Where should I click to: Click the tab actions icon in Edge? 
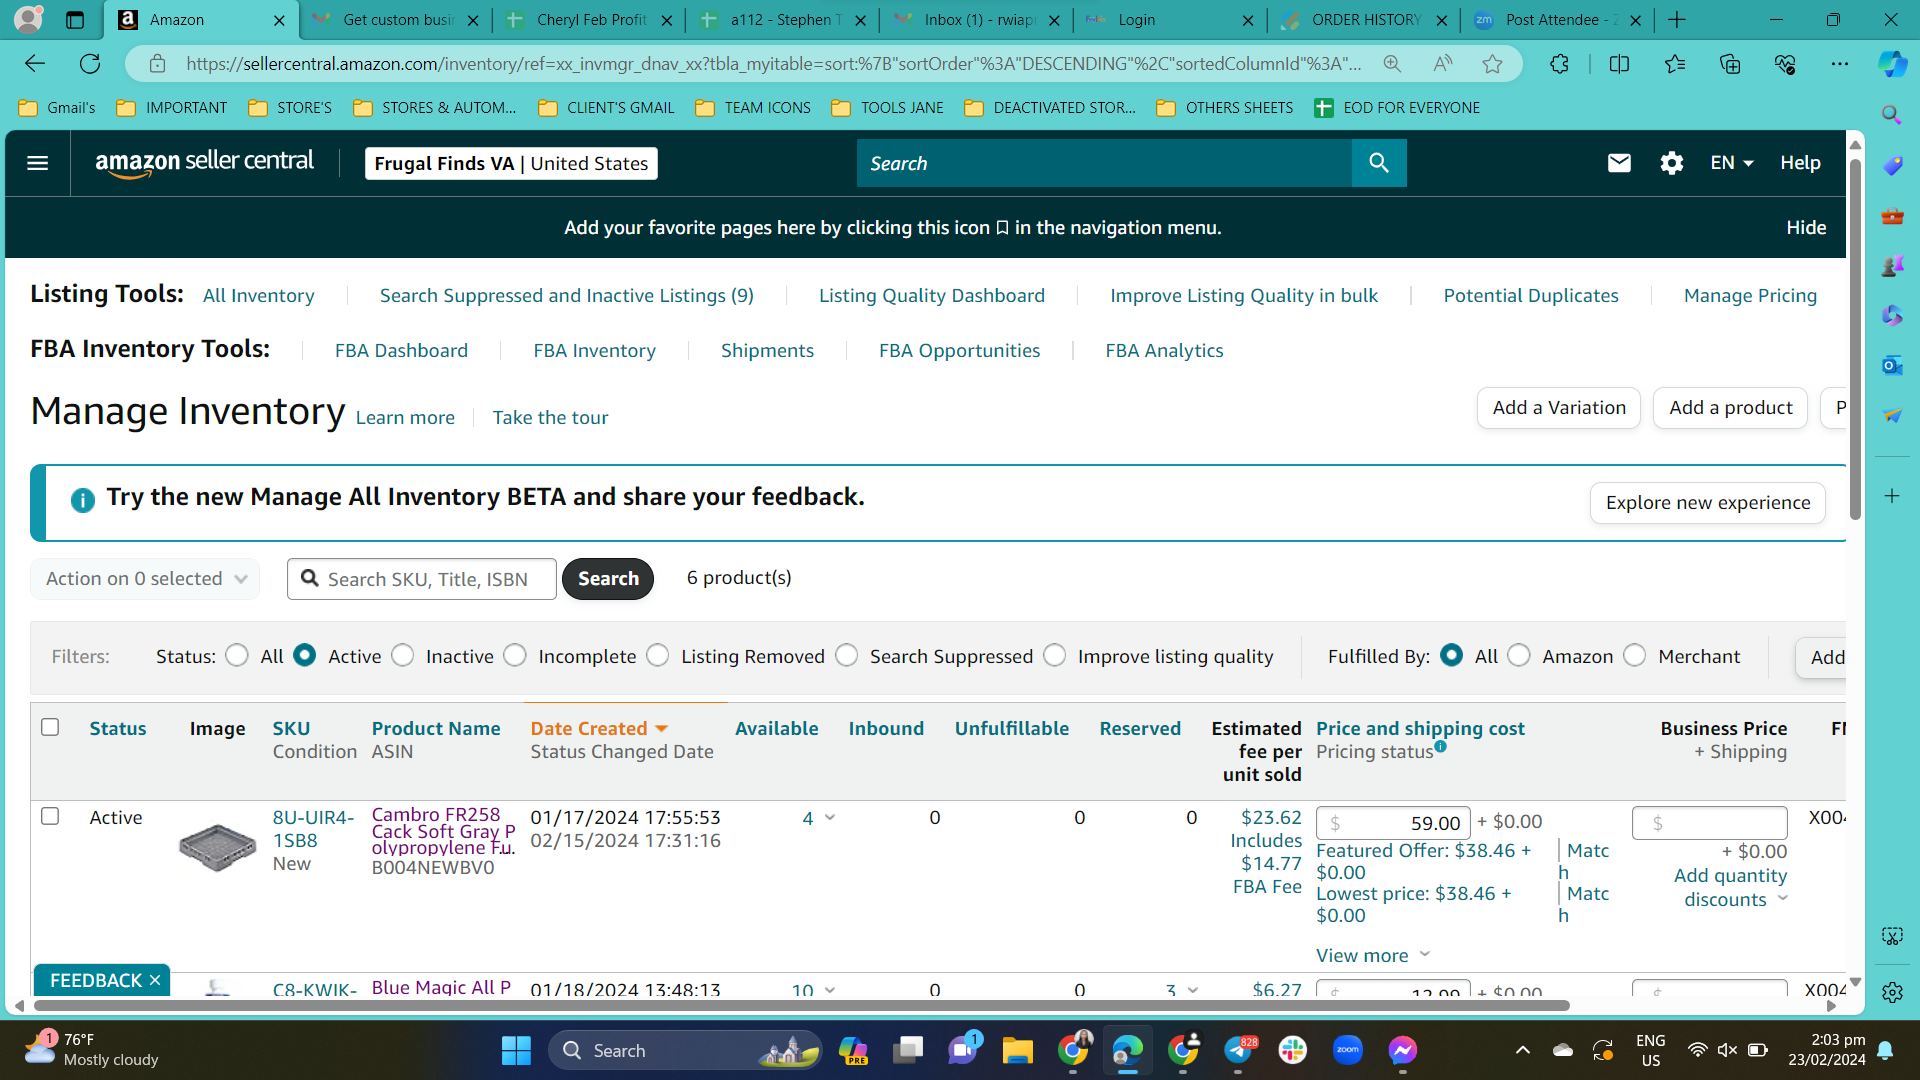pyautogui.click(x=75, y=20)
